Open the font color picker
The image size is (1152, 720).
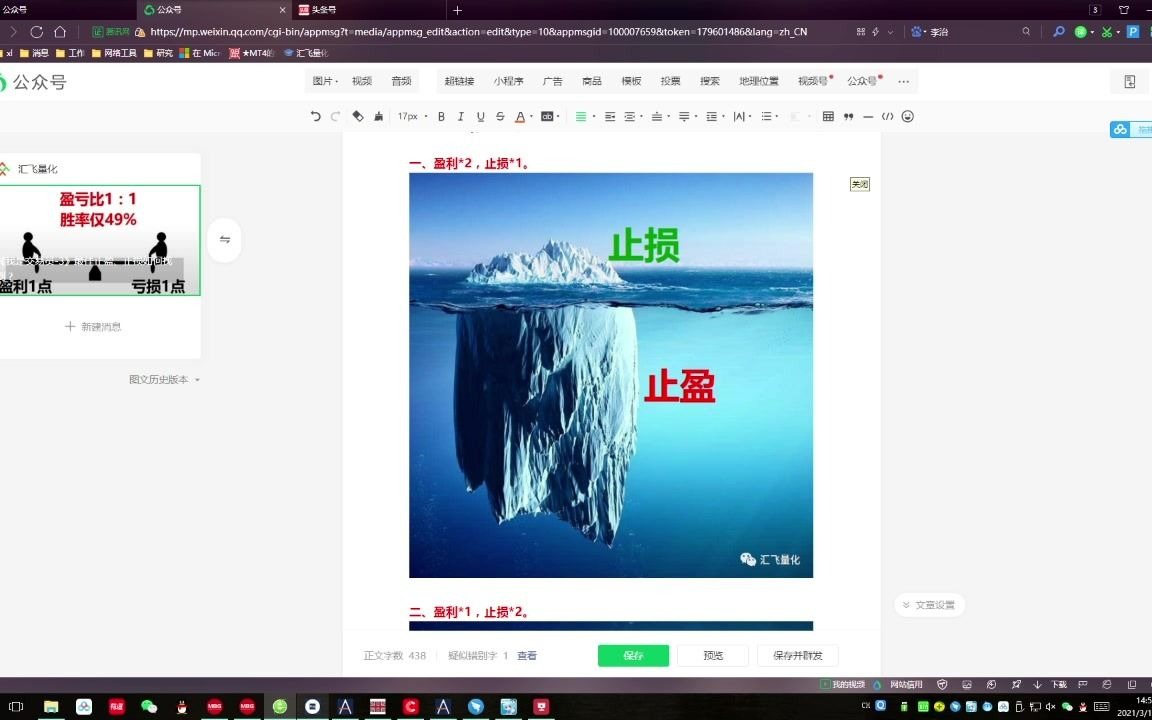521,116
